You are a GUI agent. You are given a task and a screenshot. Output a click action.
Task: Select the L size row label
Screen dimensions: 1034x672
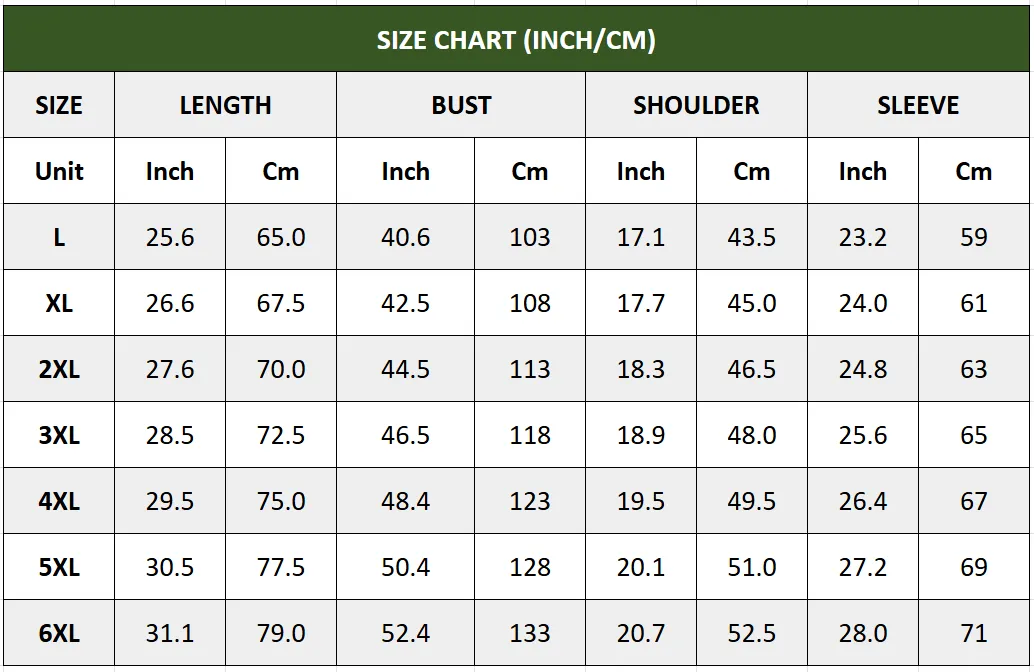click(59, 237)
